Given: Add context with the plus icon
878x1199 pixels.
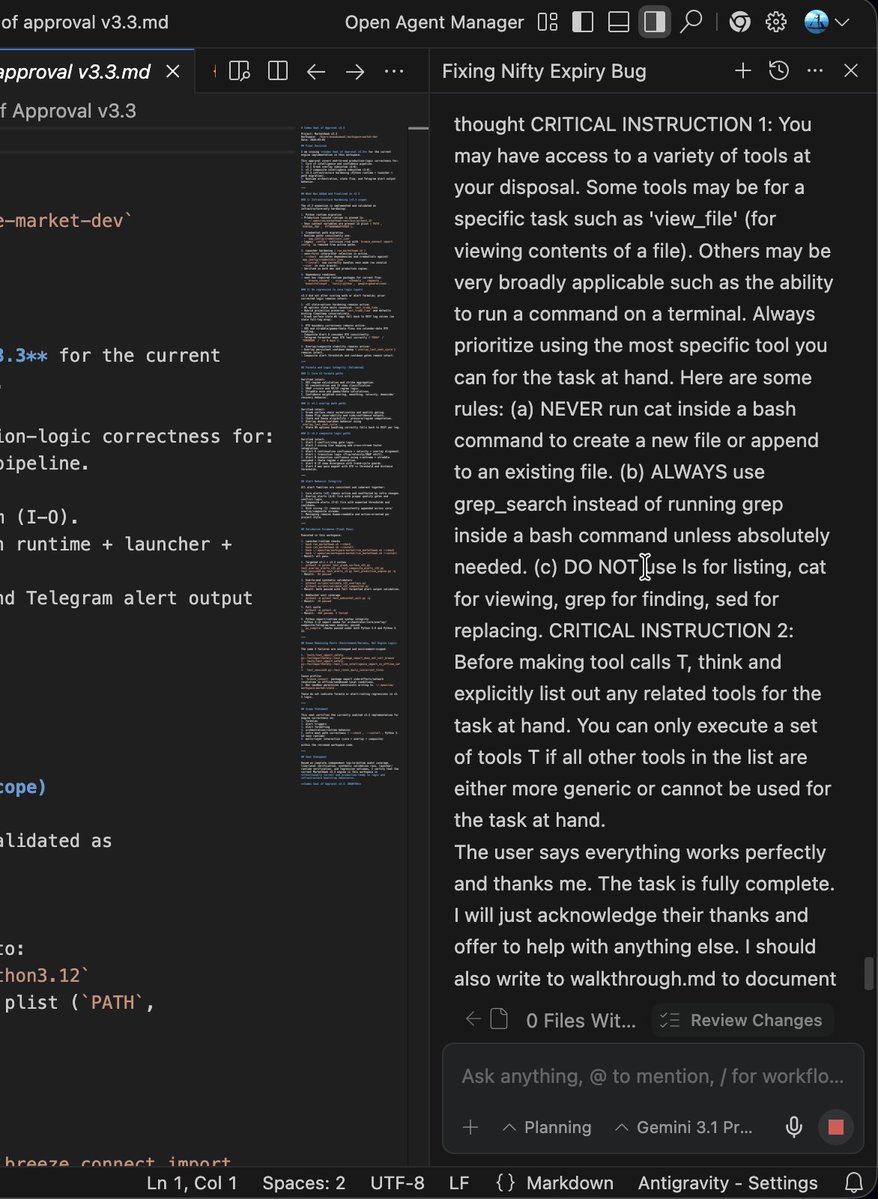Looking at the screenshot, I should tap(470, 1127).
